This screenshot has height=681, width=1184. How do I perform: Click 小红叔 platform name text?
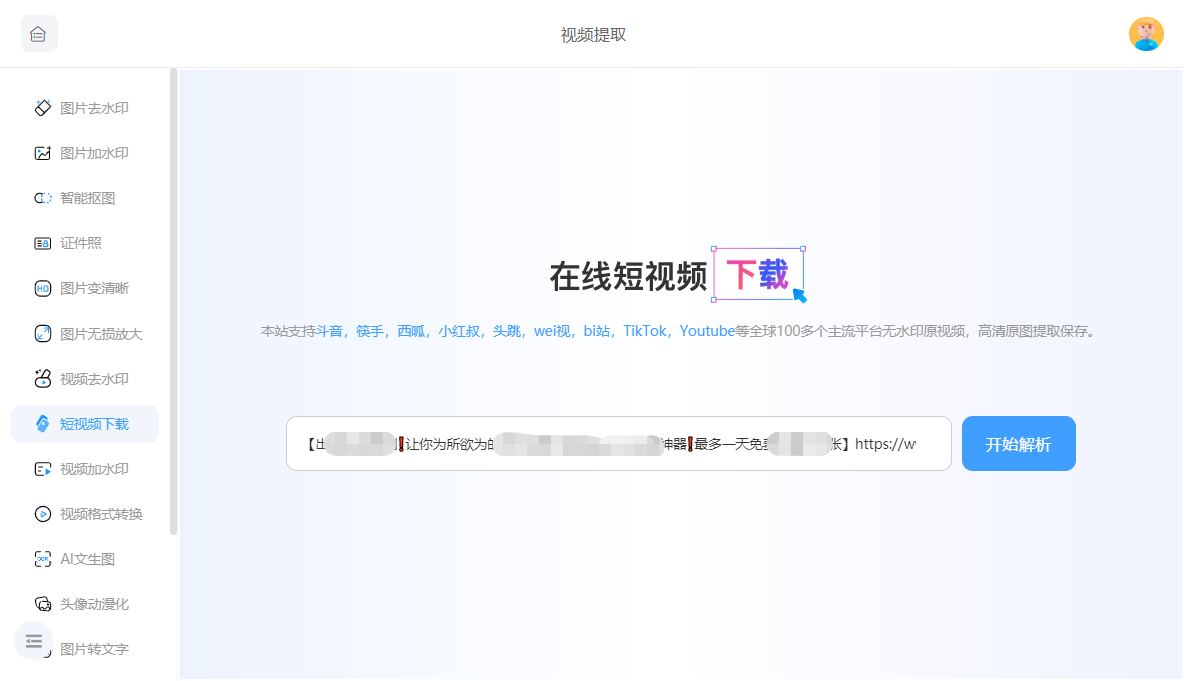click(x=459, y=331)
